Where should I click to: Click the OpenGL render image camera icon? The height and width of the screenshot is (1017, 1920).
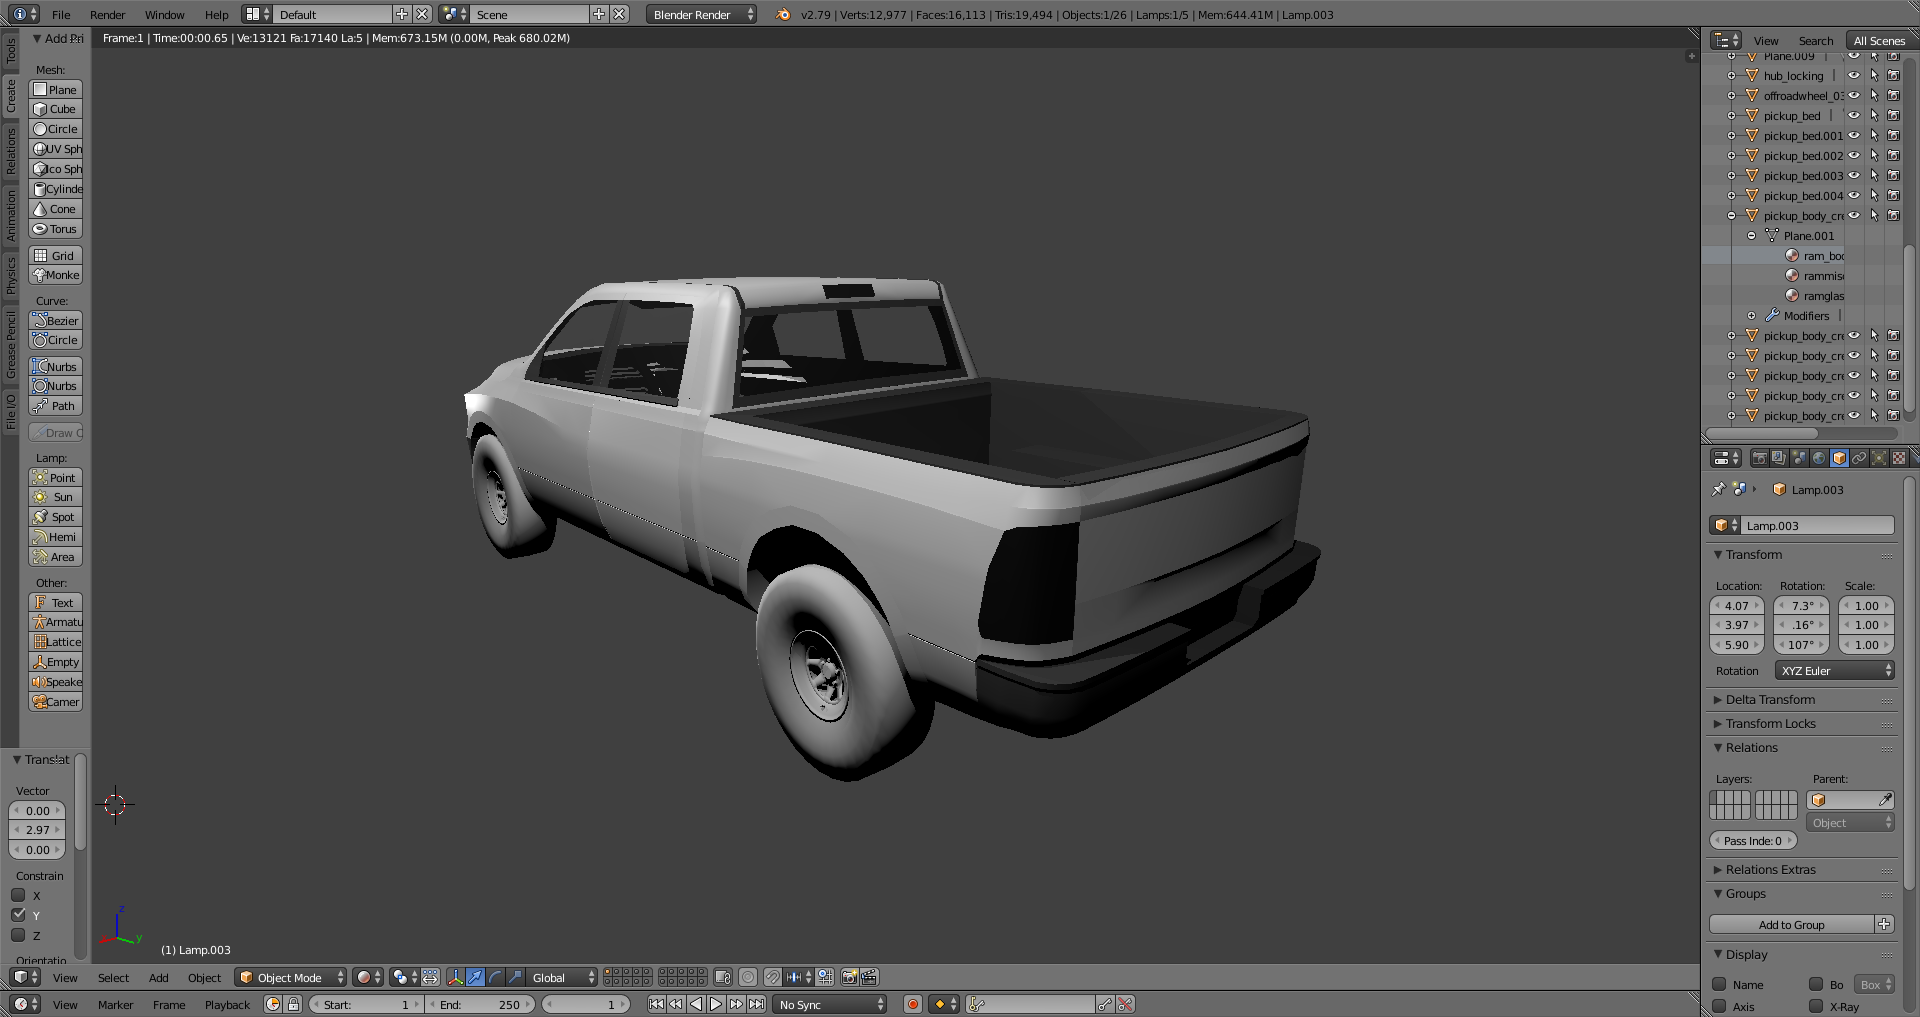(849, 977)
